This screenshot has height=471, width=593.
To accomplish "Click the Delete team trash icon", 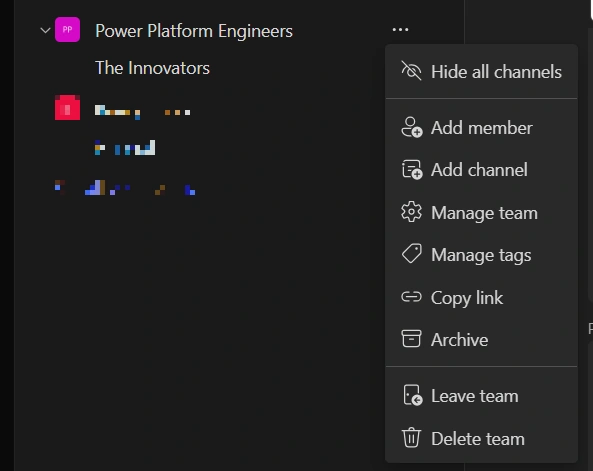I will (x=411, y=438).
